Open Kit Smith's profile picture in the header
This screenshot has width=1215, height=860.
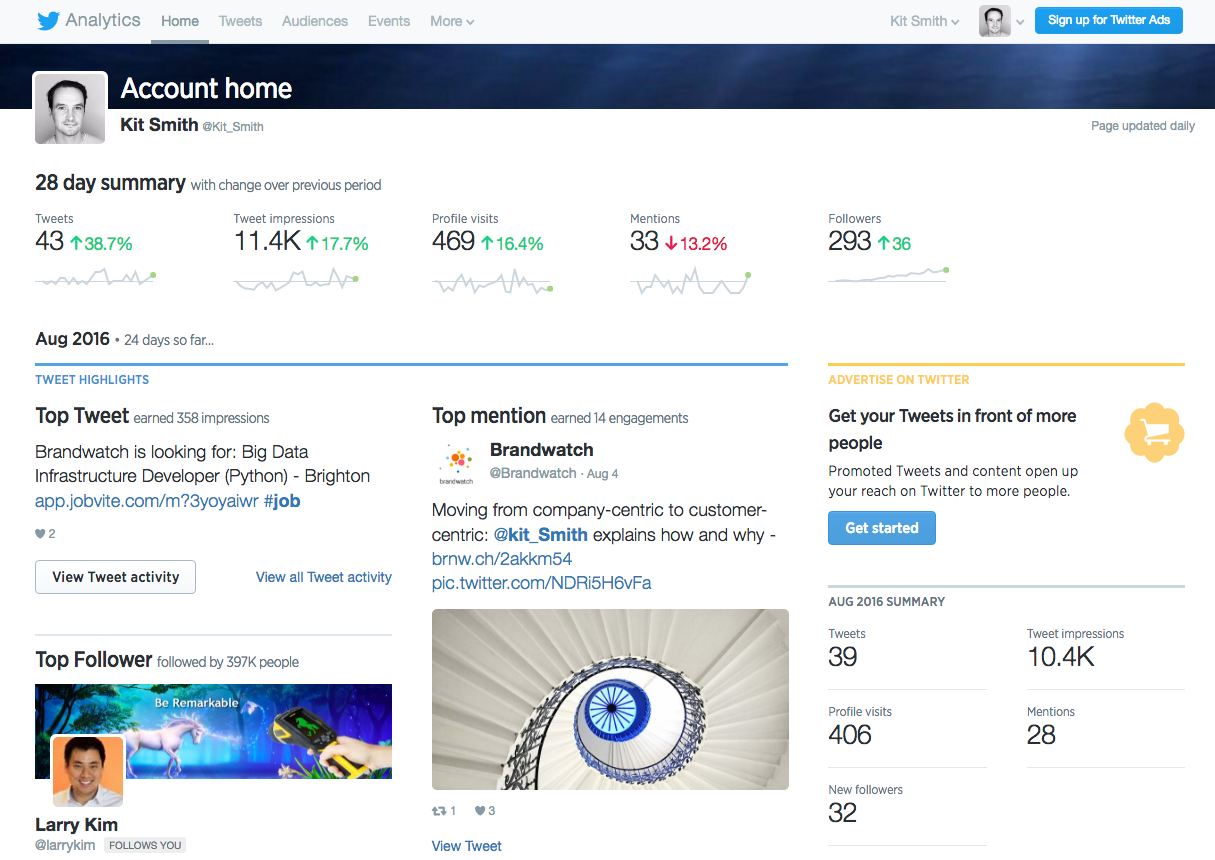tap(69, 107)
